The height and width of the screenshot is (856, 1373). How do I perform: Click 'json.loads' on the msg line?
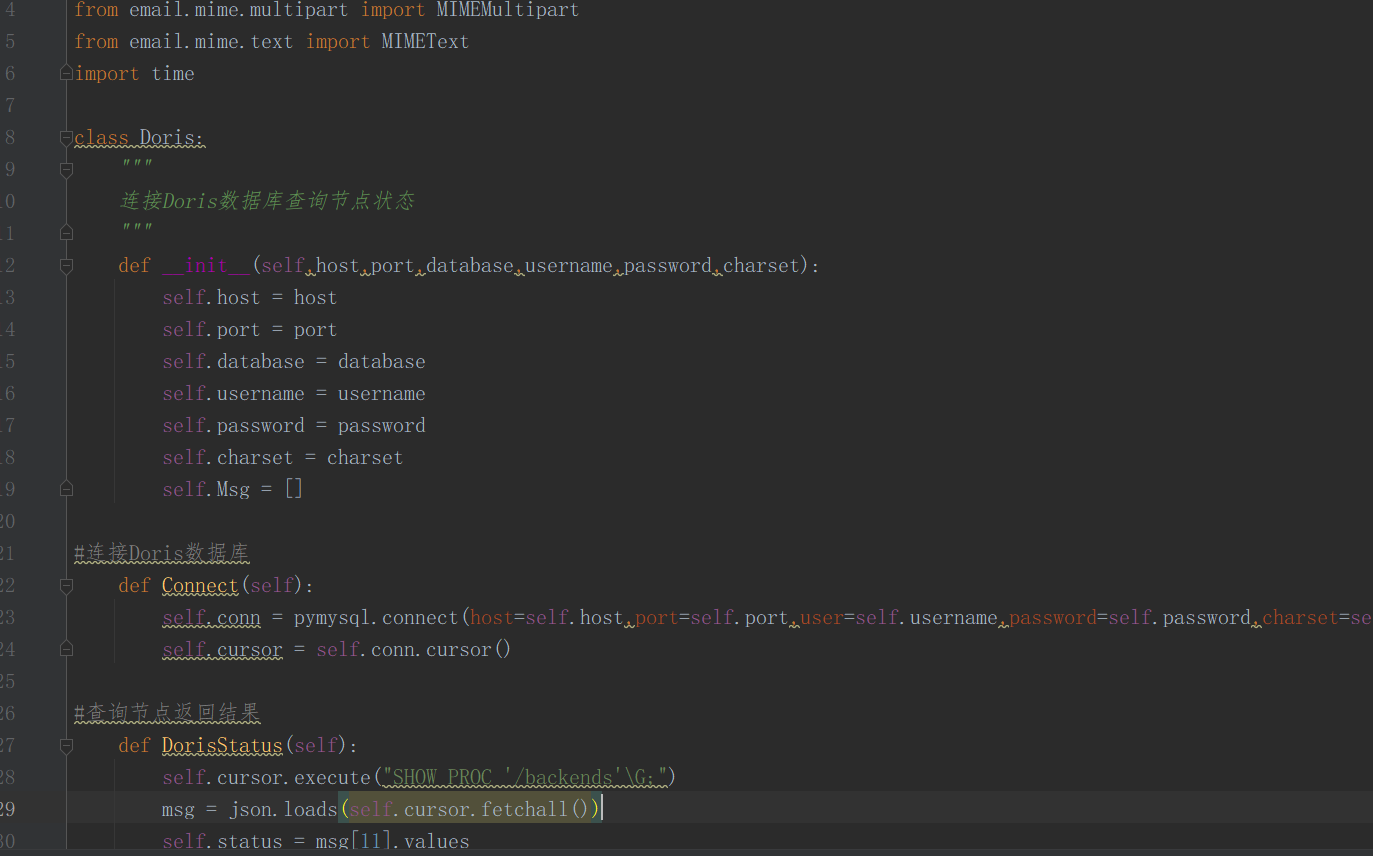point(283,809)
